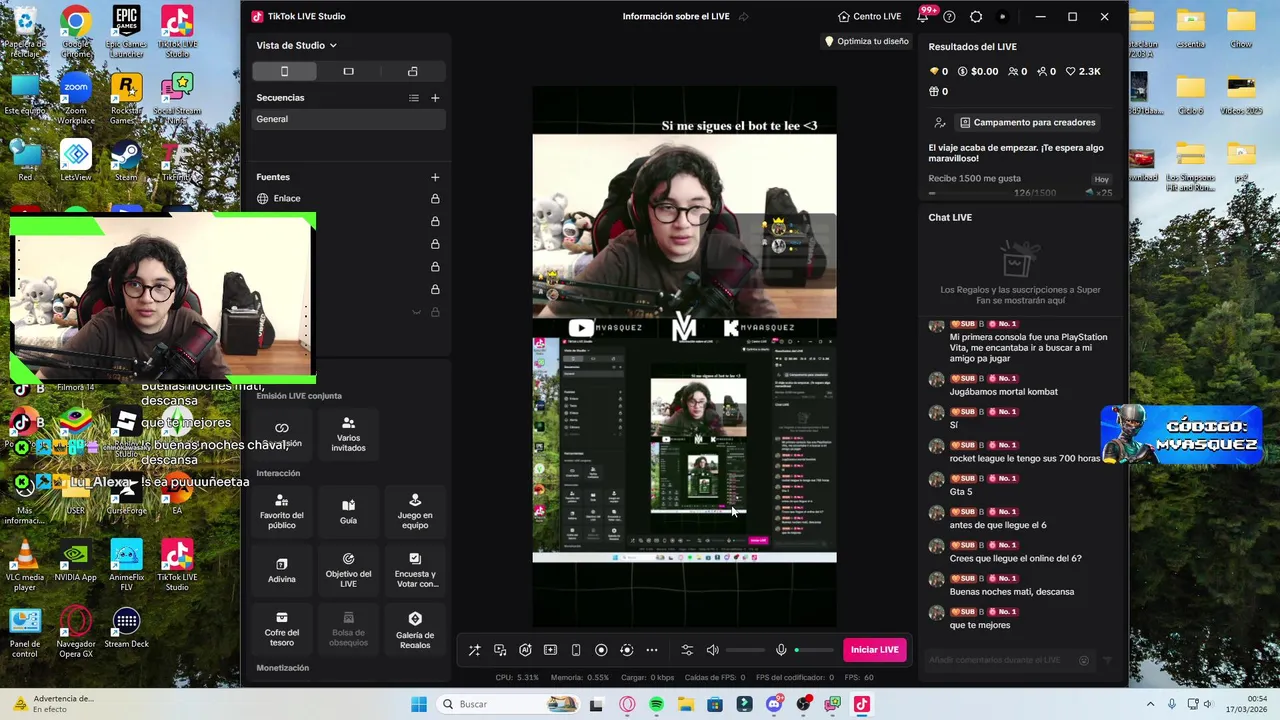Click the record circle button
Image resolution: width=1280 pixels, height=720 pixels.
coord(601,650)
